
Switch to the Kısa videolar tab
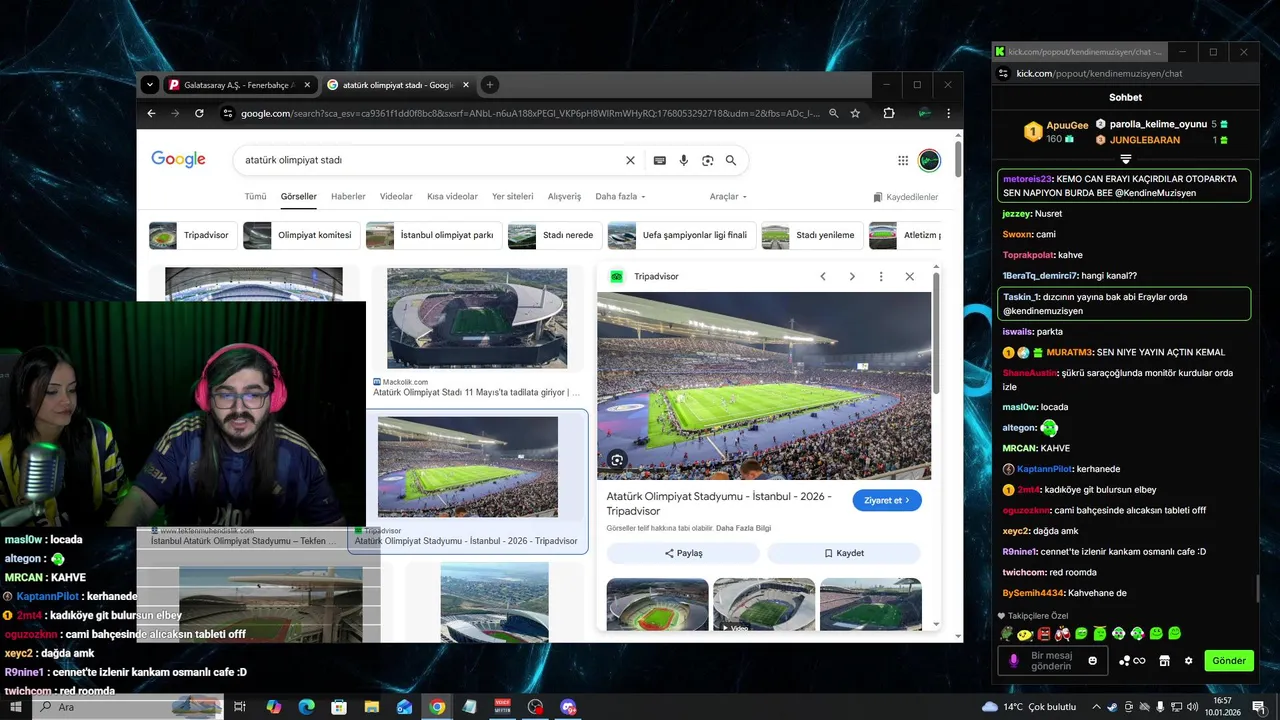point(452,197)
